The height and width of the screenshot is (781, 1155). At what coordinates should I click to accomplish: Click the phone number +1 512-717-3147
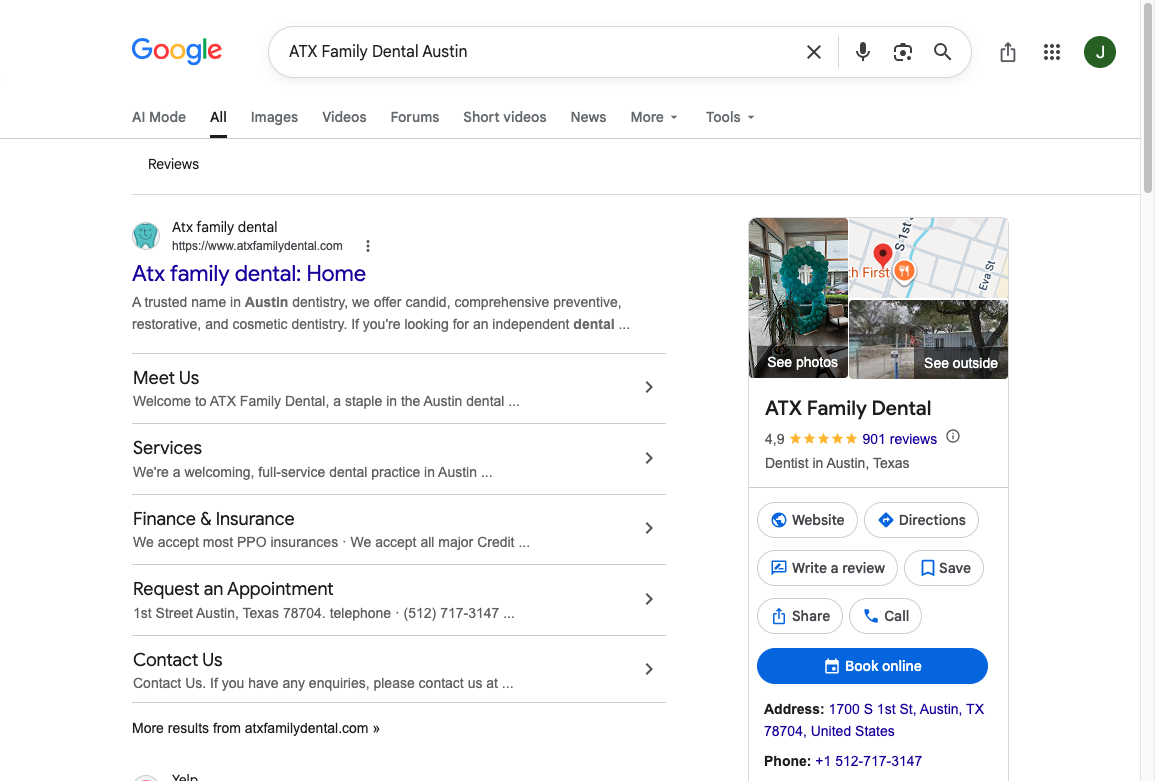(868, 761)
